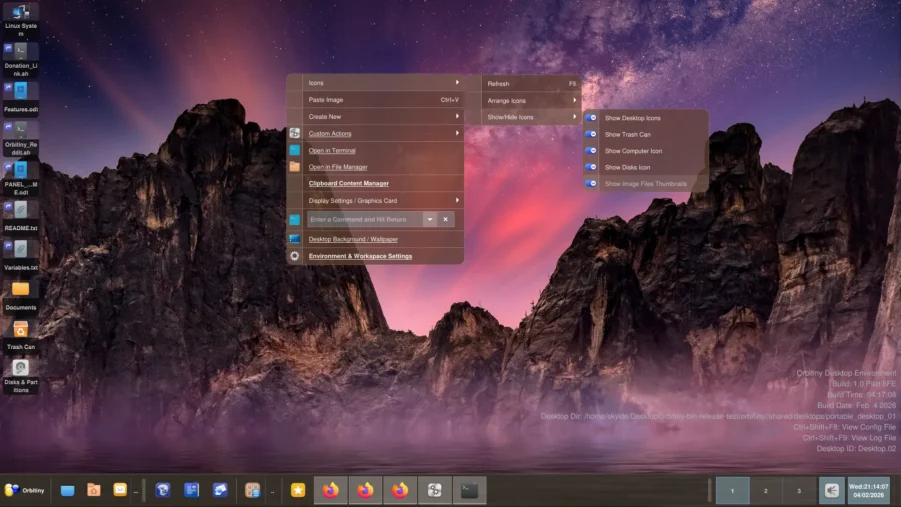Click the README.txt file icon
Viewport: 901px width, 507px height.
(x=20, y=210)
